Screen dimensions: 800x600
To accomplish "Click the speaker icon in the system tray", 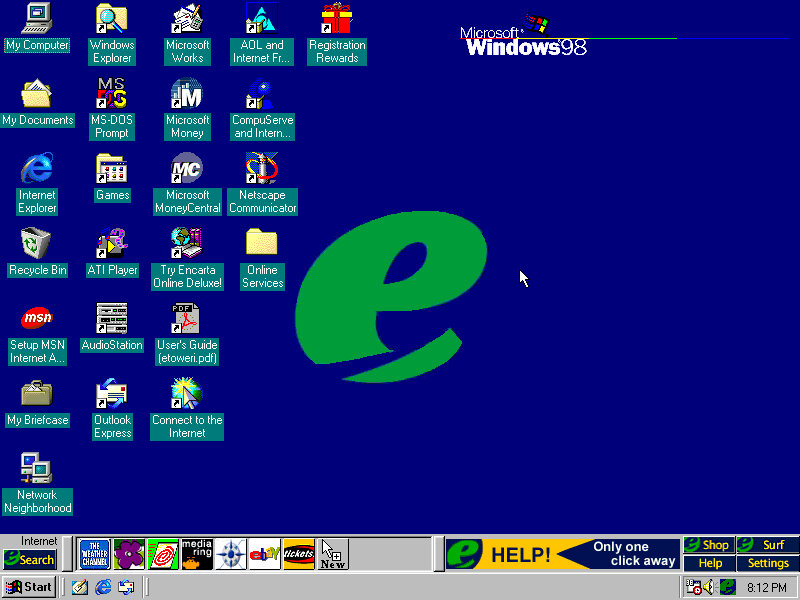I will tap(709, 587).
